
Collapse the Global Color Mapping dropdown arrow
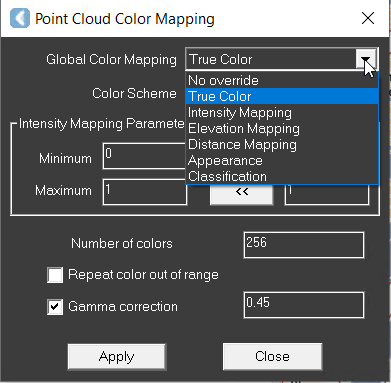[366, 59]
